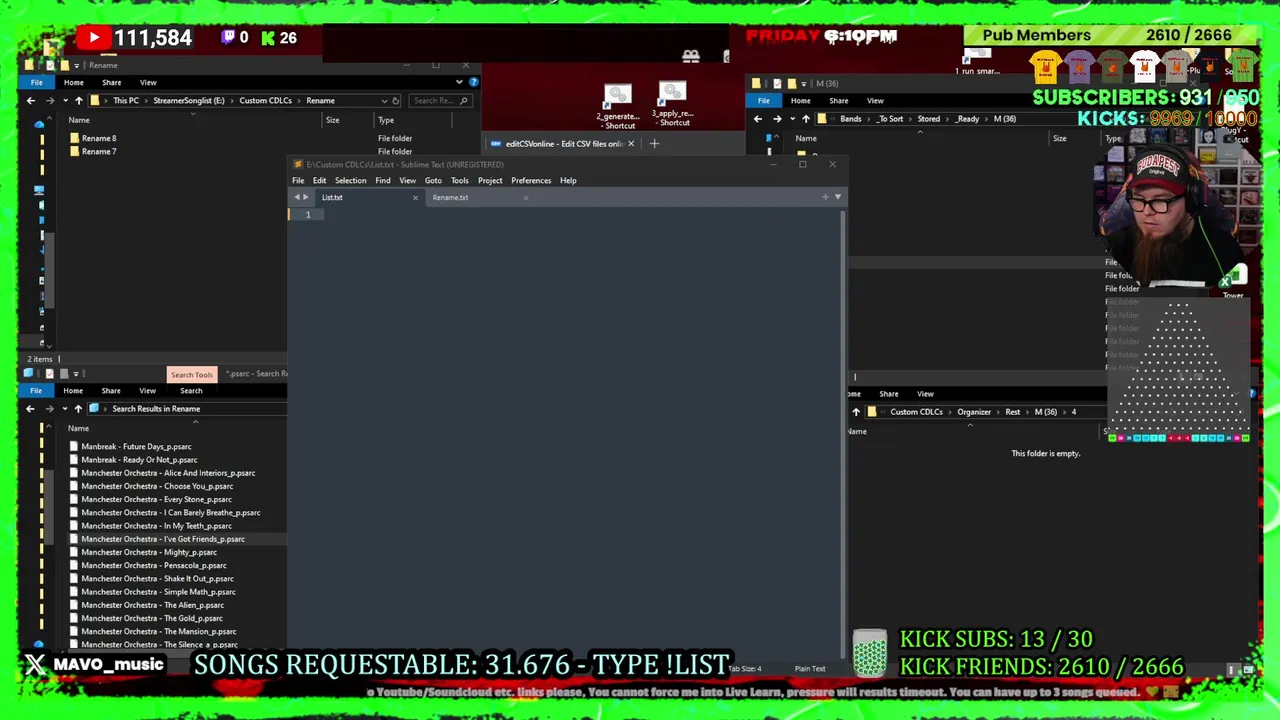Open Sublime Text Find menu

tap(382, 180)
